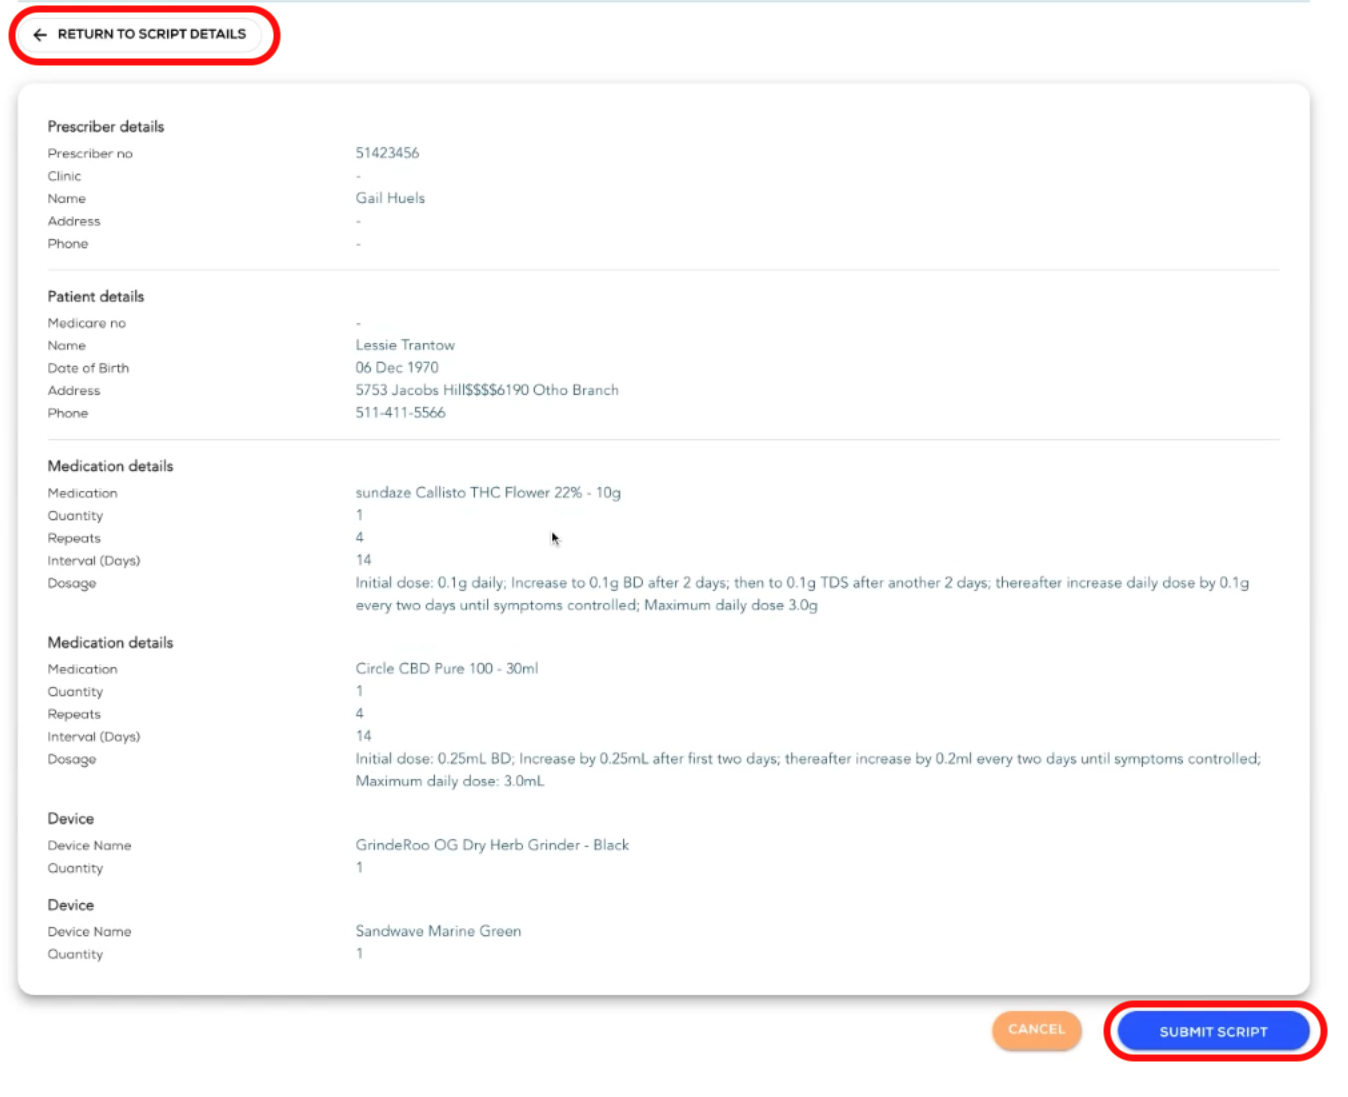Select prescriber number 51423456
Viewport: 1348px width, 1097px height.
[x=387, y=153]
